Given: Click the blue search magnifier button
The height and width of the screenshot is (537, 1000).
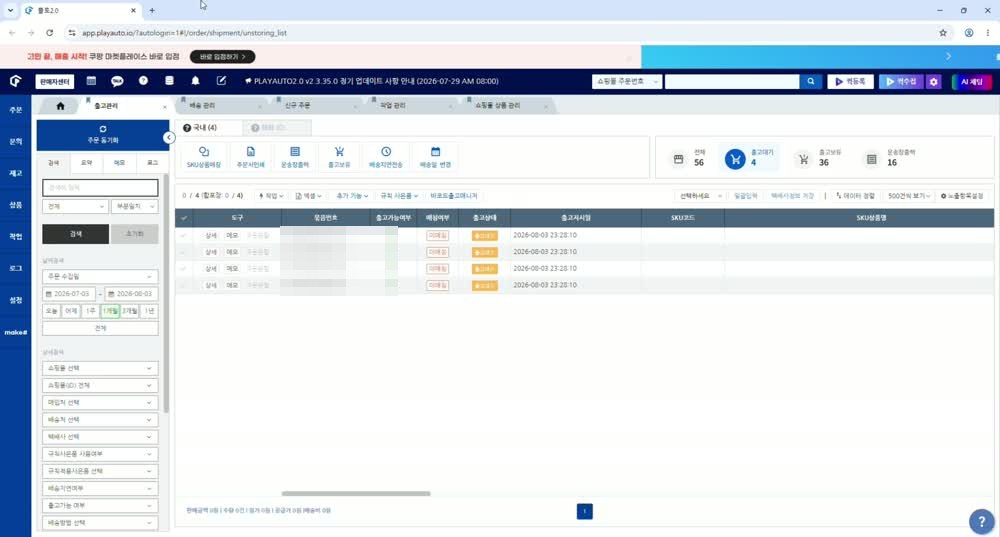Looking at the screenshot, I should pyautogui.click(x=811, y=82).
